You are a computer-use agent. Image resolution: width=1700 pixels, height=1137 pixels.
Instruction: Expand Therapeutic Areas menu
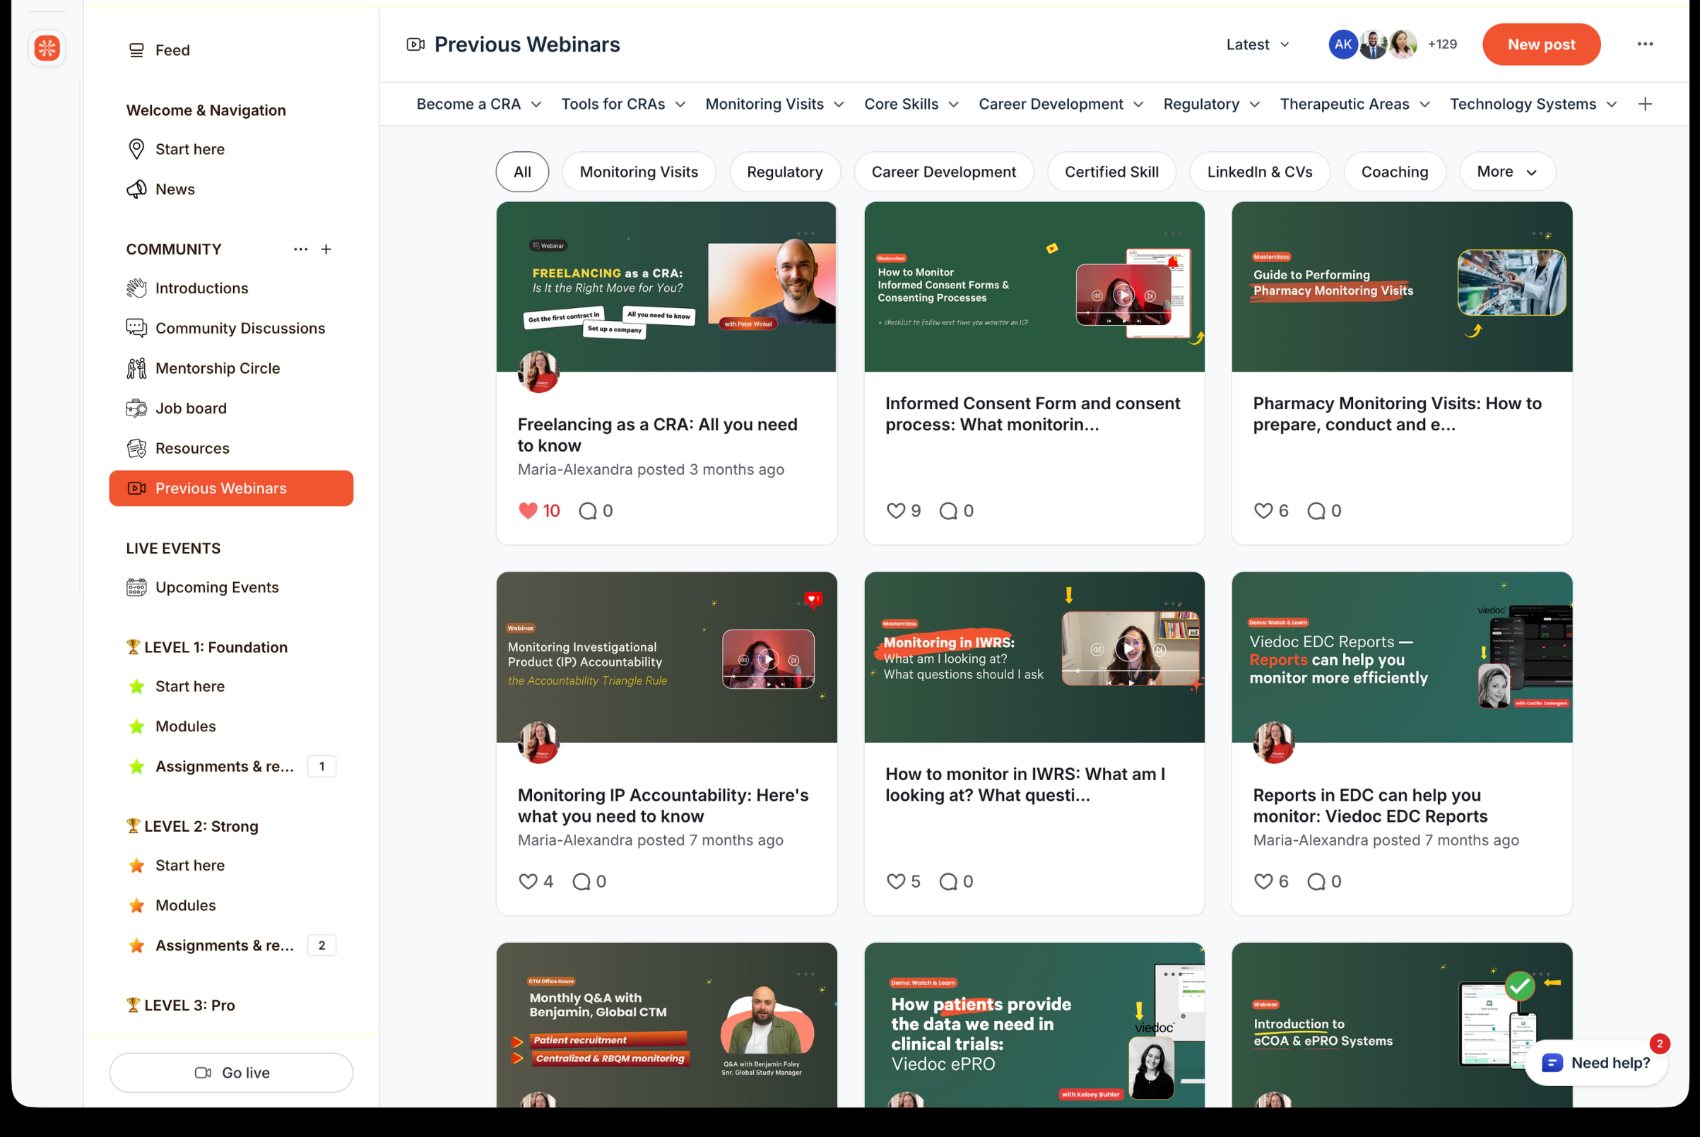1355,104
